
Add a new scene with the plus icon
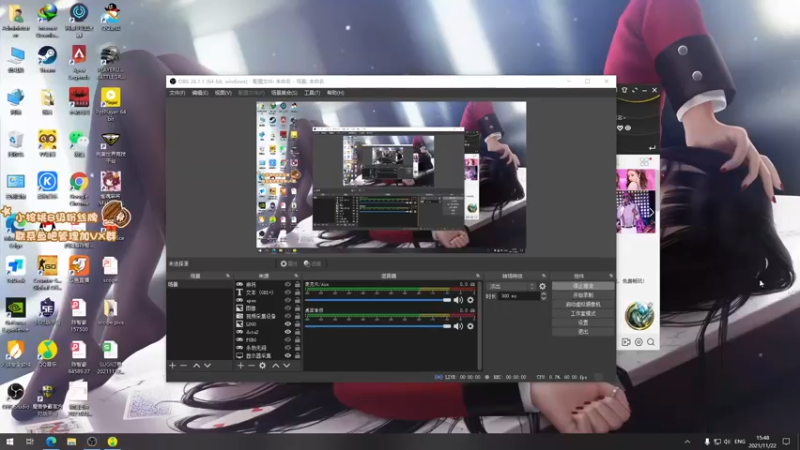point(172,365)
